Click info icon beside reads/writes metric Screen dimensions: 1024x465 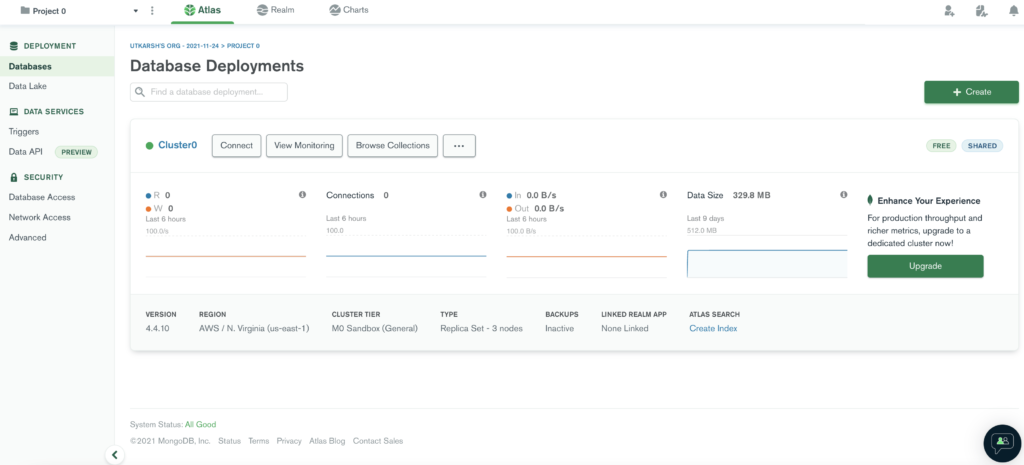coord(302,195)
